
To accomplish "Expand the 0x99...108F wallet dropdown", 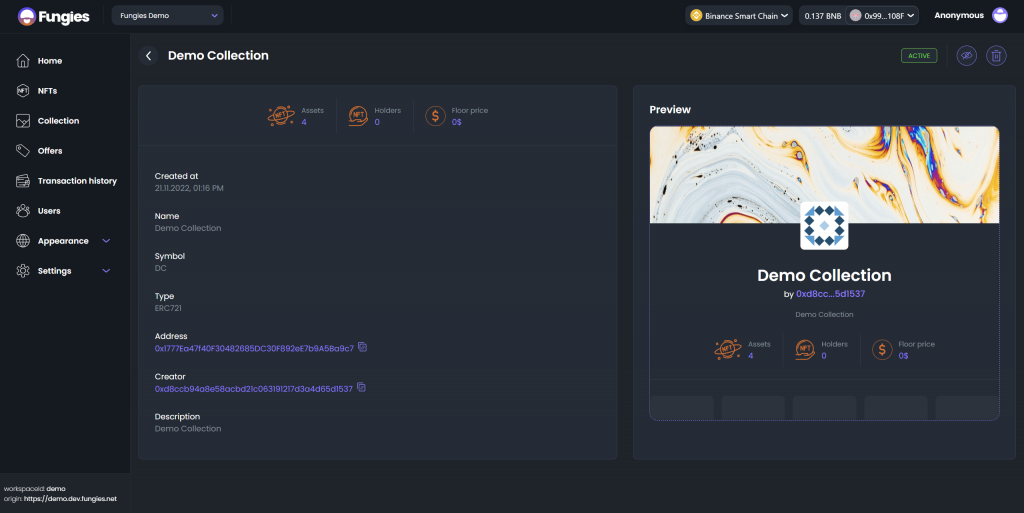I will coord(882,16).
